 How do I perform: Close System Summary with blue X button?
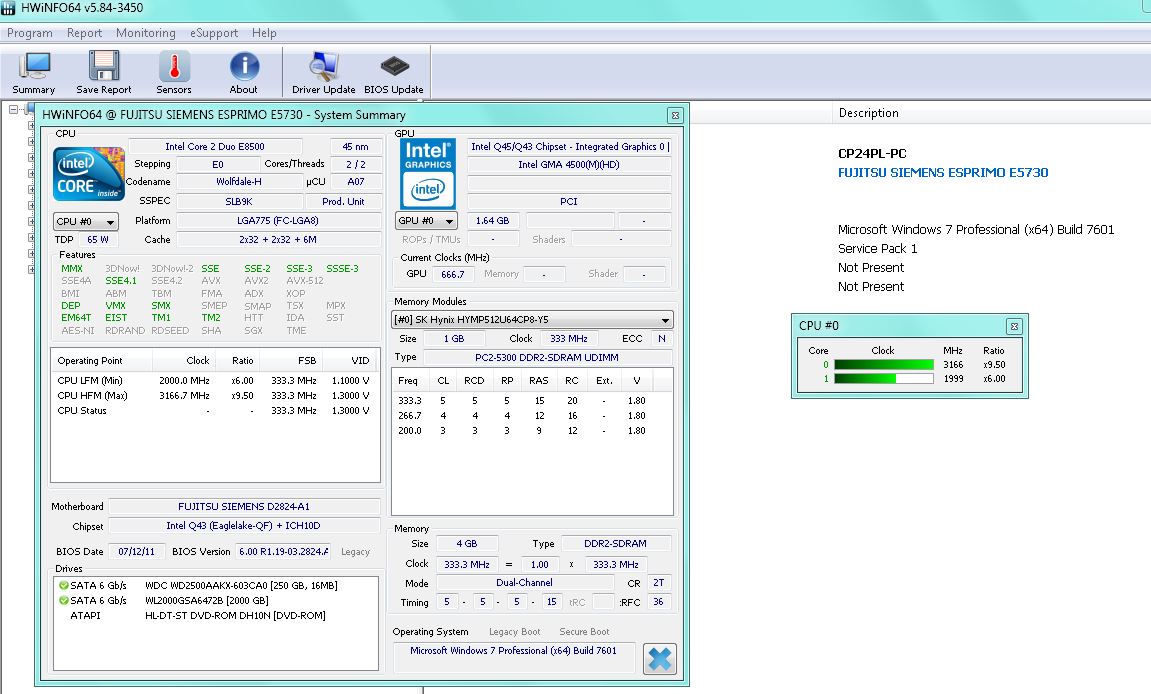pos(659,659)
